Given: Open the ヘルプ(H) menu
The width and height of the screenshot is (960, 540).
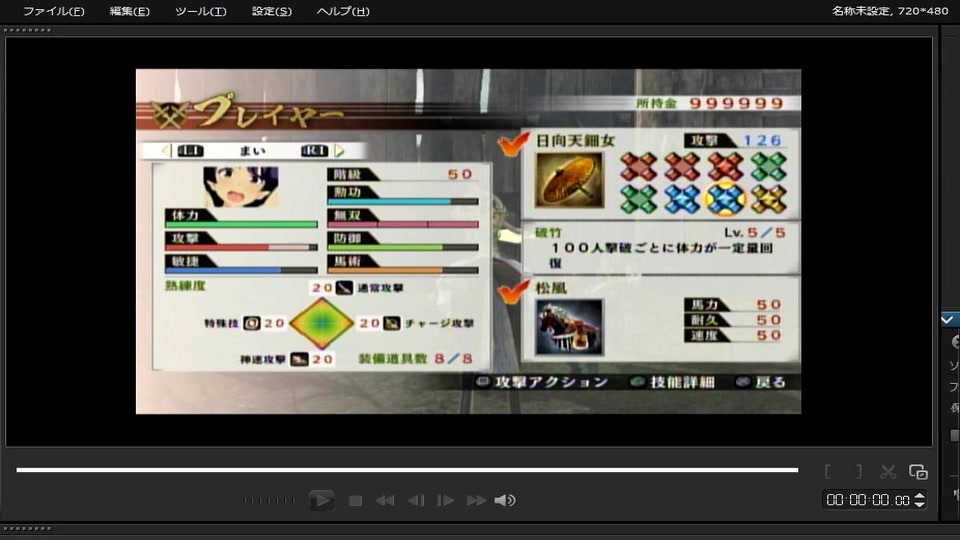Looking at the screenshot, I should click(343, 11).
